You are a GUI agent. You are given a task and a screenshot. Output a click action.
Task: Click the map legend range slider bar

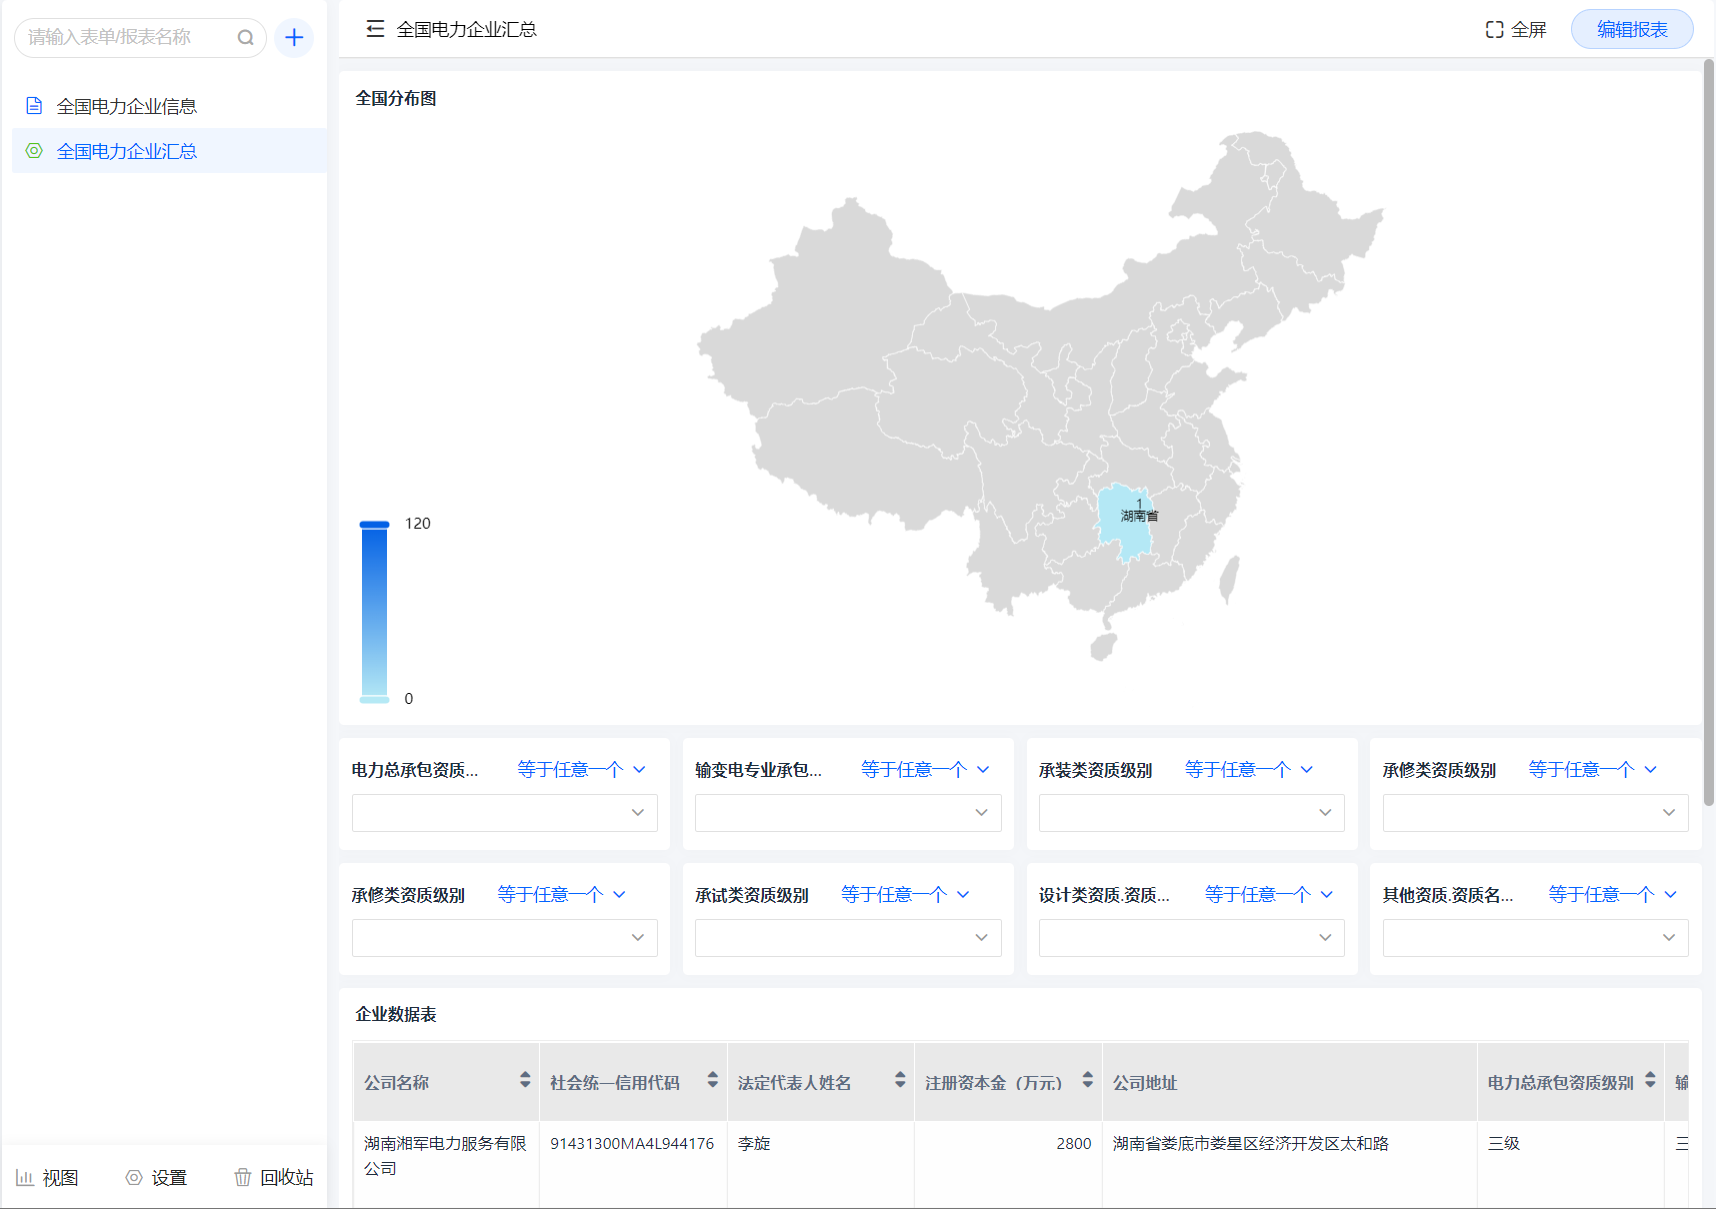coord(374,612)
